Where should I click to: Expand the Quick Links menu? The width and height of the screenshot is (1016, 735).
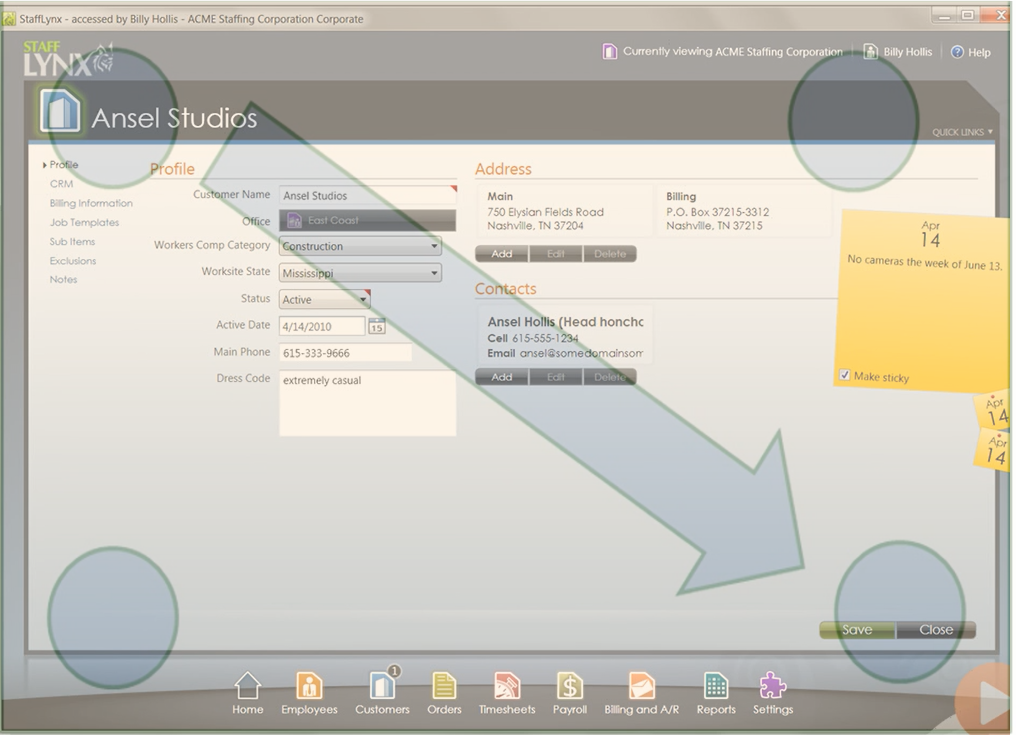point(962,132)
